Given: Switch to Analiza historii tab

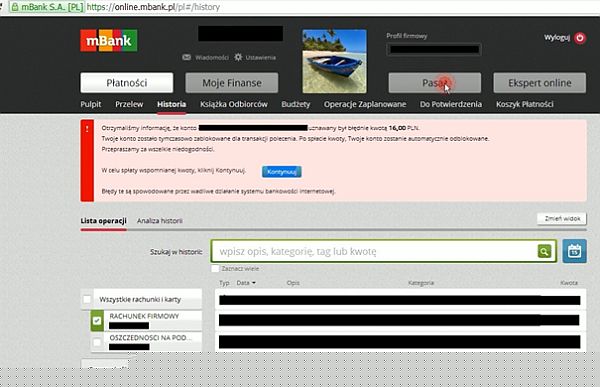Looking at the screenshot, I should pos(160,221).
